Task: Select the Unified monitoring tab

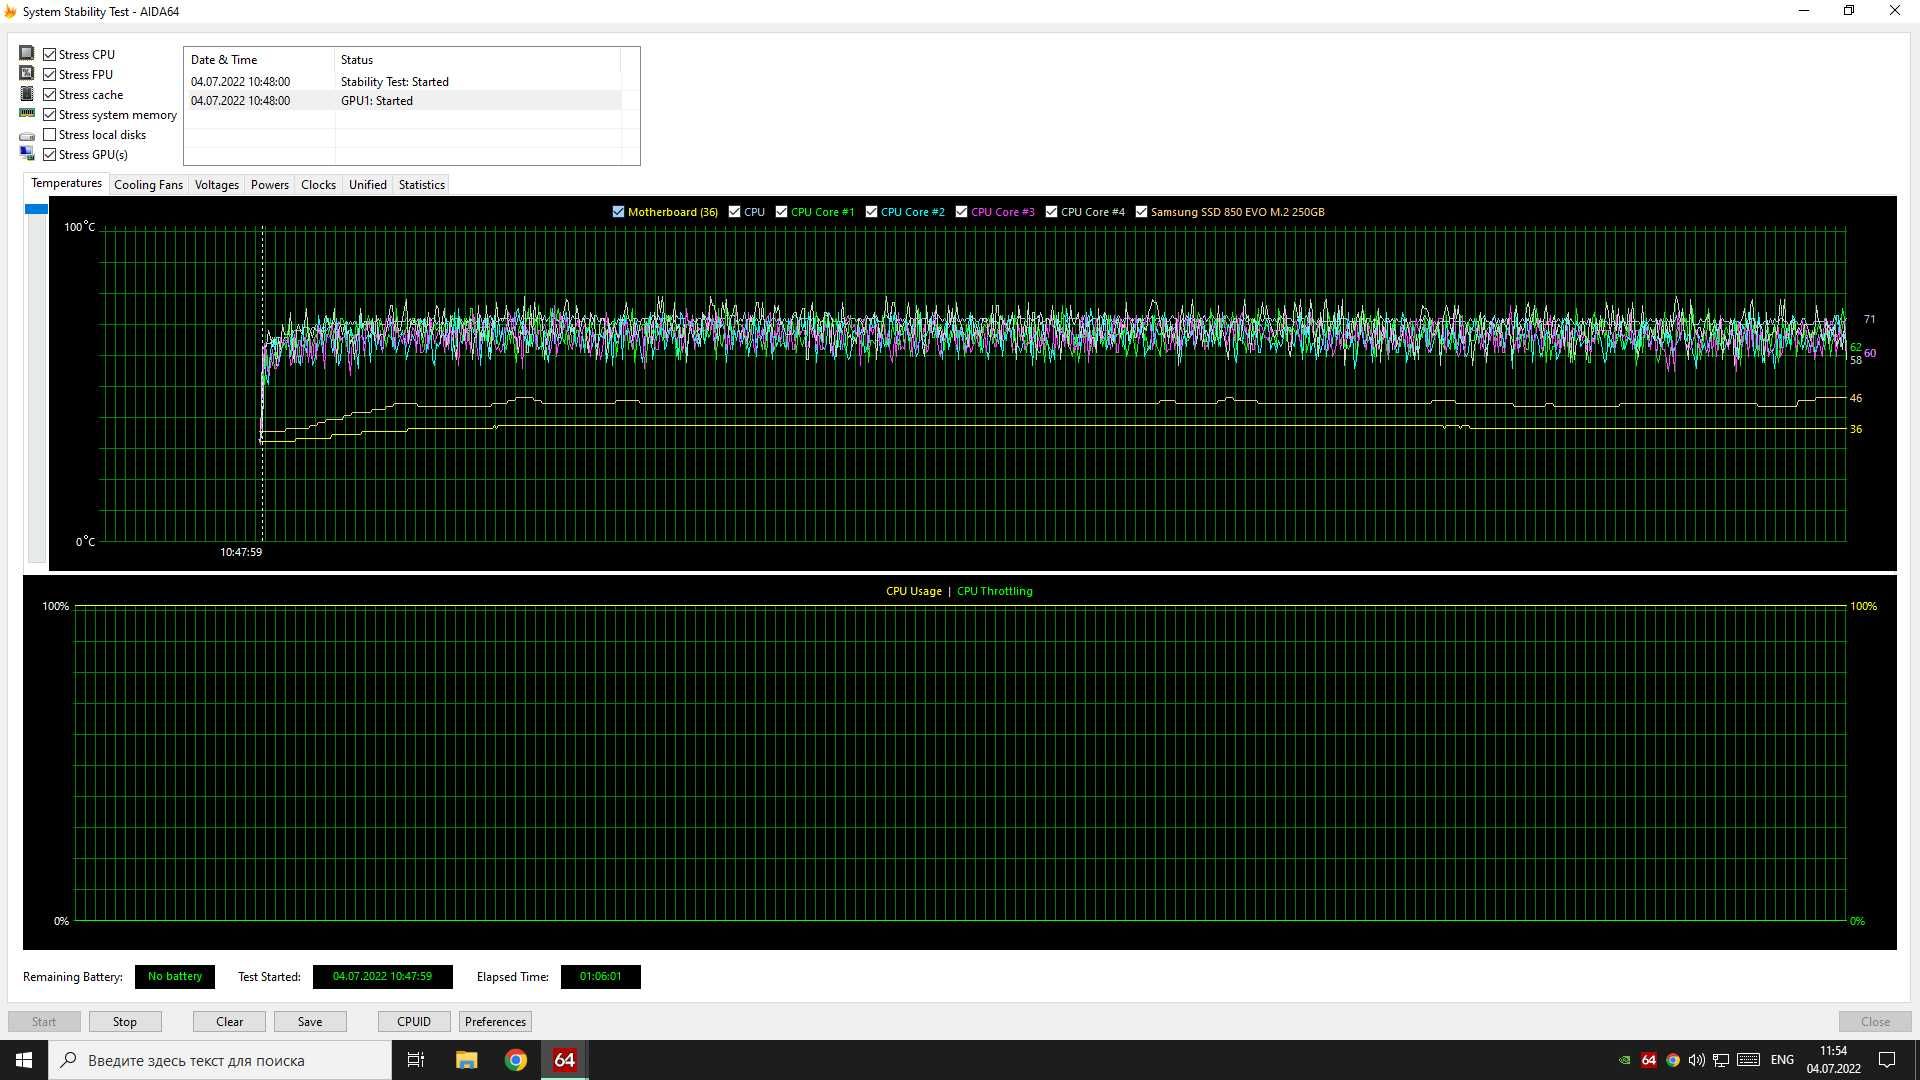Action: [367, 185]
